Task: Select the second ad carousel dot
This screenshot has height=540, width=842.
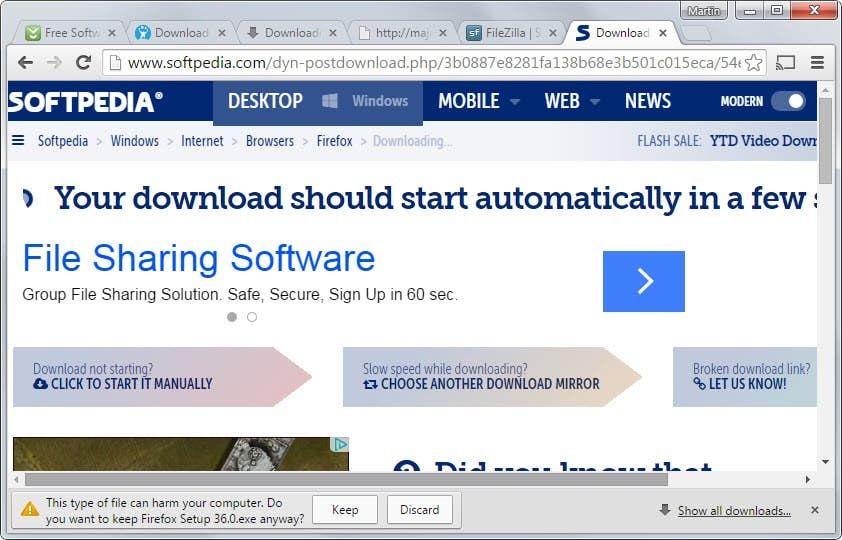Action: coord(252,317)
